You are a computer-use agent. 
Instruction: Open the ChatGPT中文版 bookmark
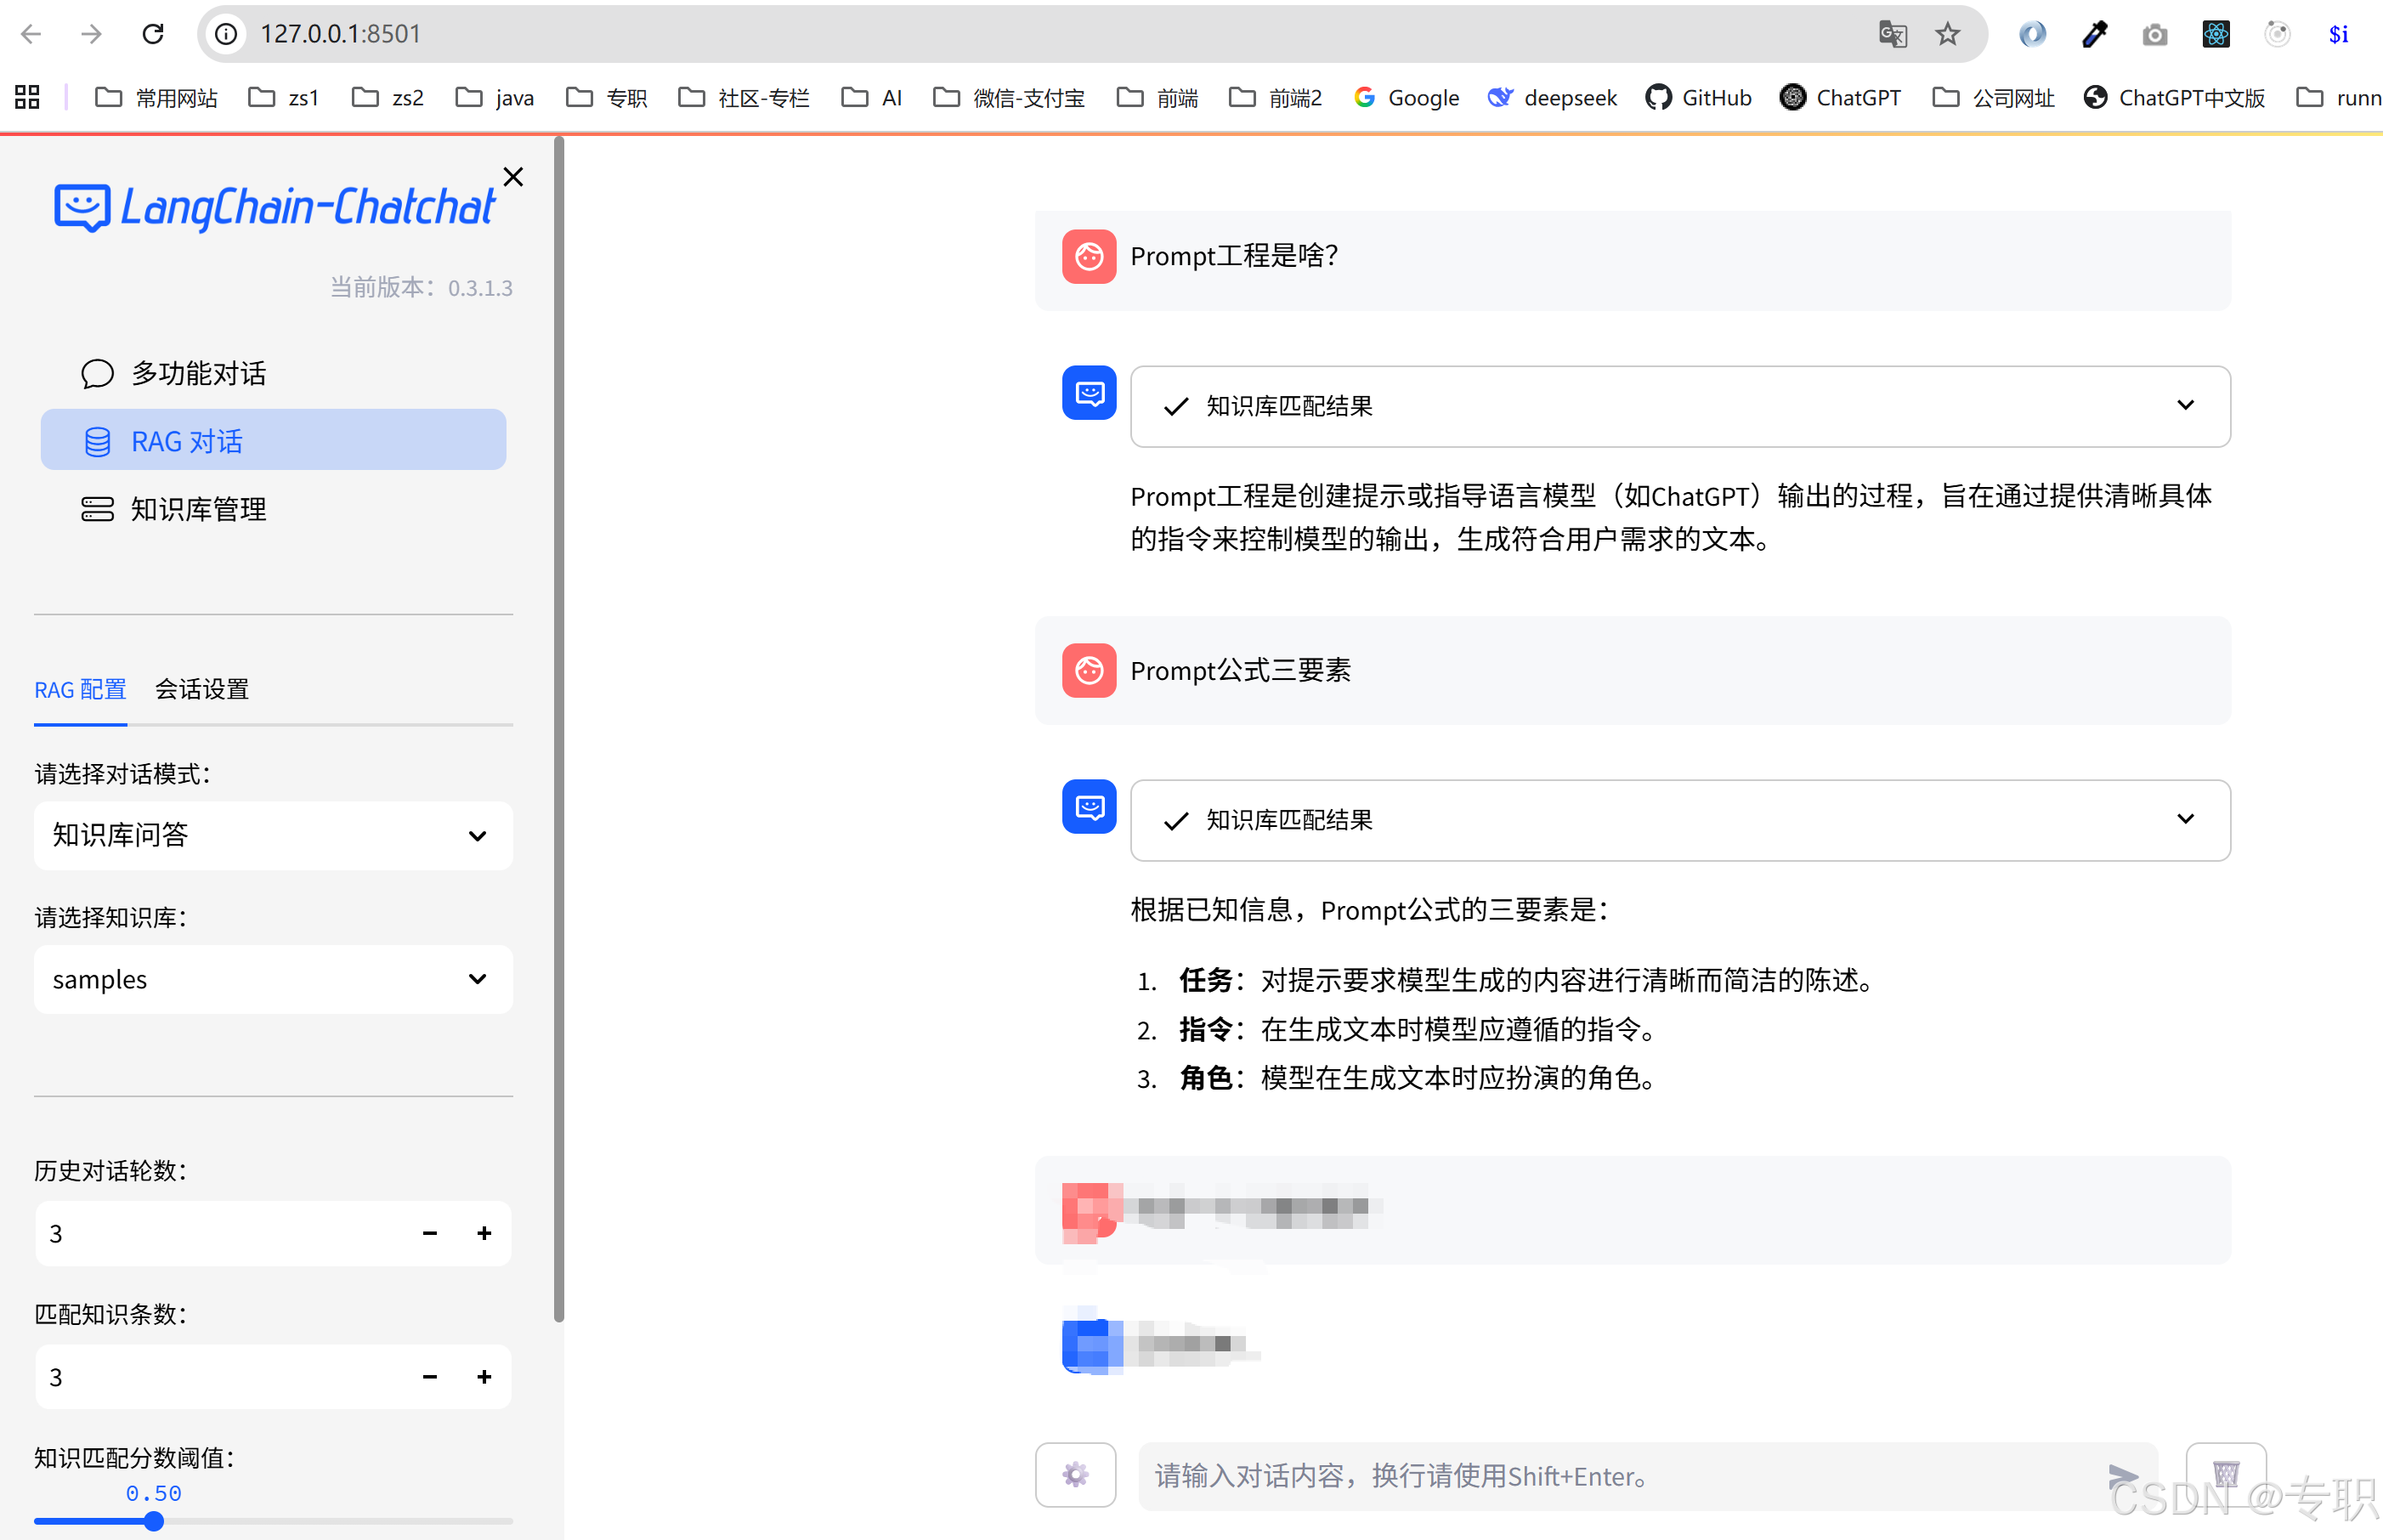click(2174, 97)
